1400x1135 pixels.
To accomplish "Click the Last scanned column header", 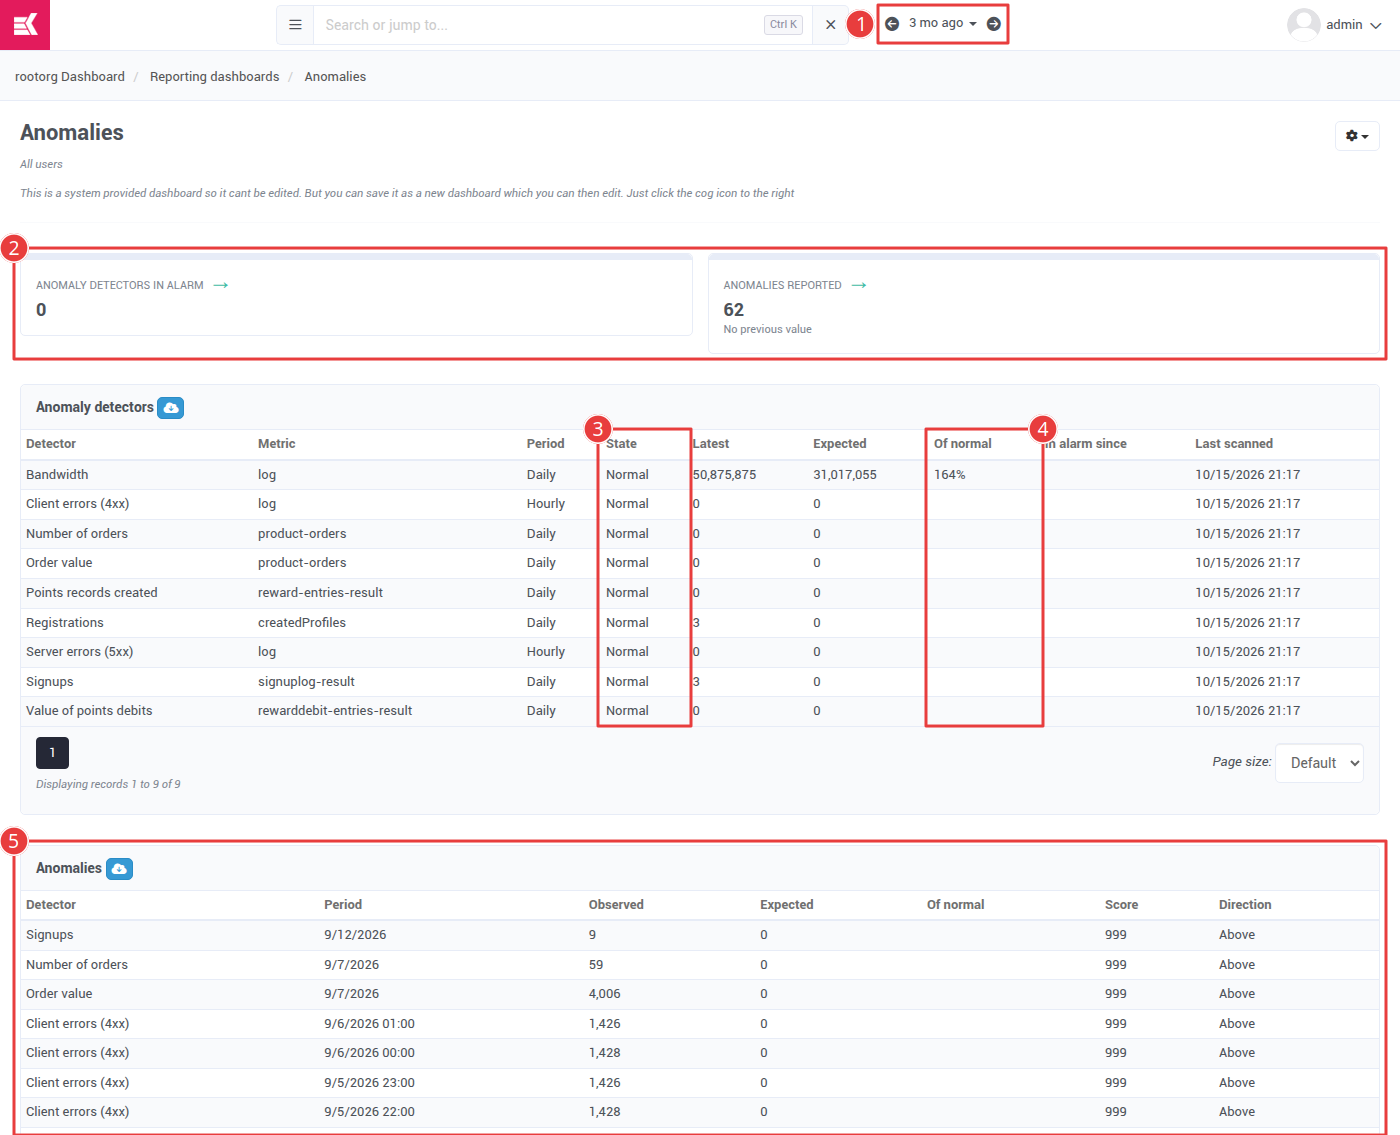I will pos(1234,444).
